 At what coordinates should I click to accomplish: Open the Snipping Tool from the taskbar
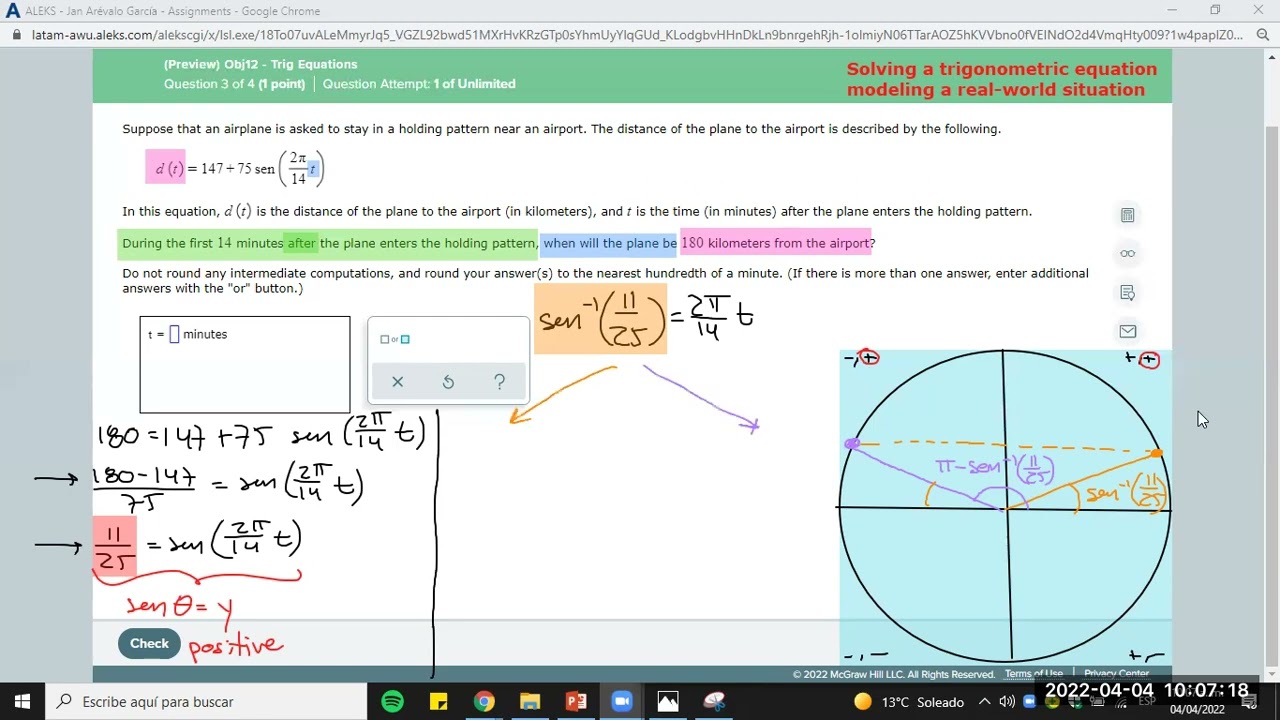714,701
